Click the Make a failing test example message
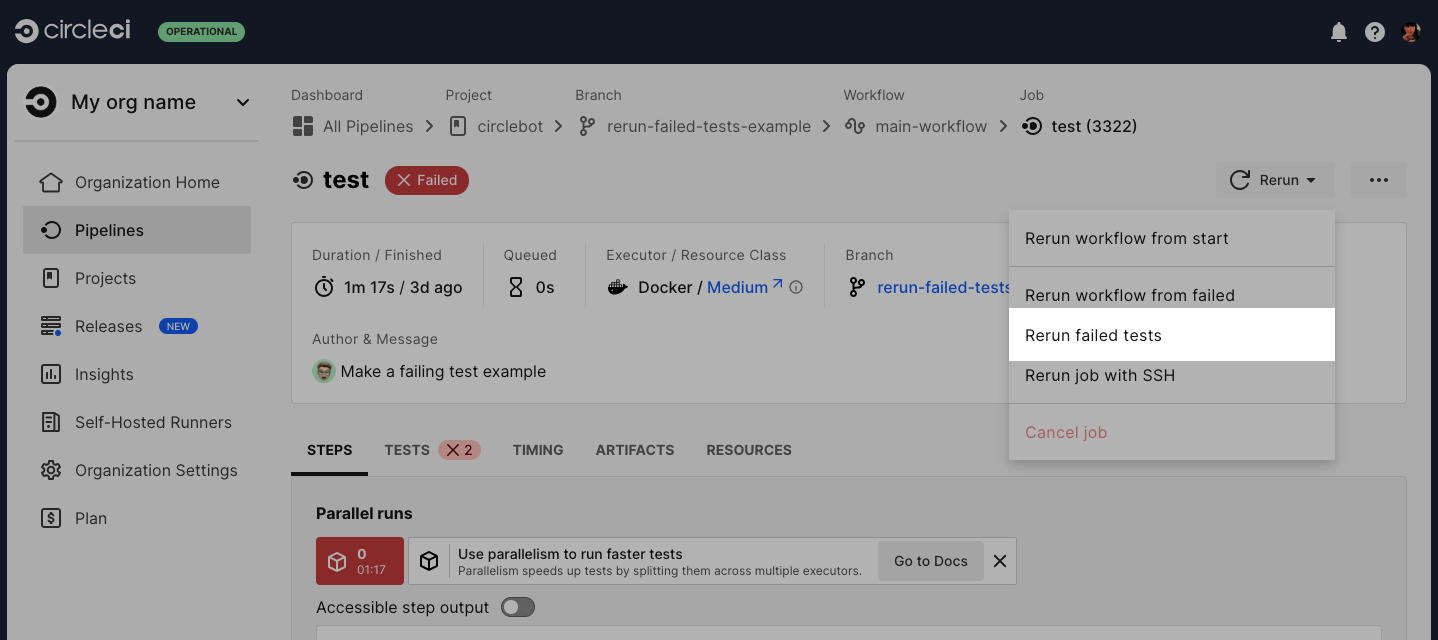Screen dimensions: 1438x640 tap(443, 371)
